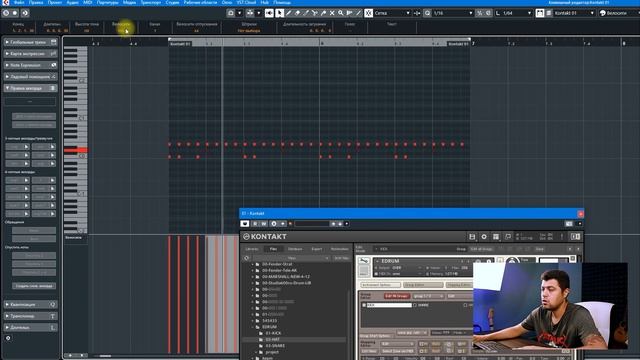
Task: Select the Line tool
Action: [358, 13]
